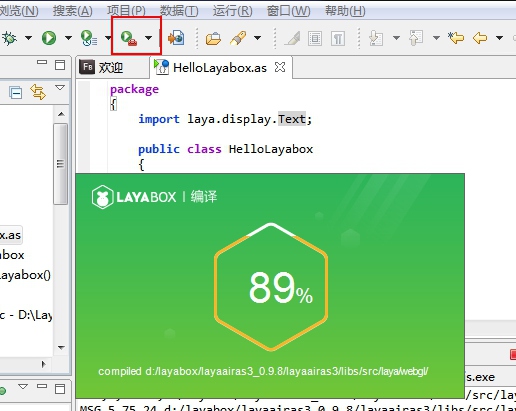Image resolution: width=516 pixels, height=411 pixels.
Task: Open the Next Annotation dropdown arrow
Action: pyautogui.click(x=396, y=38)
